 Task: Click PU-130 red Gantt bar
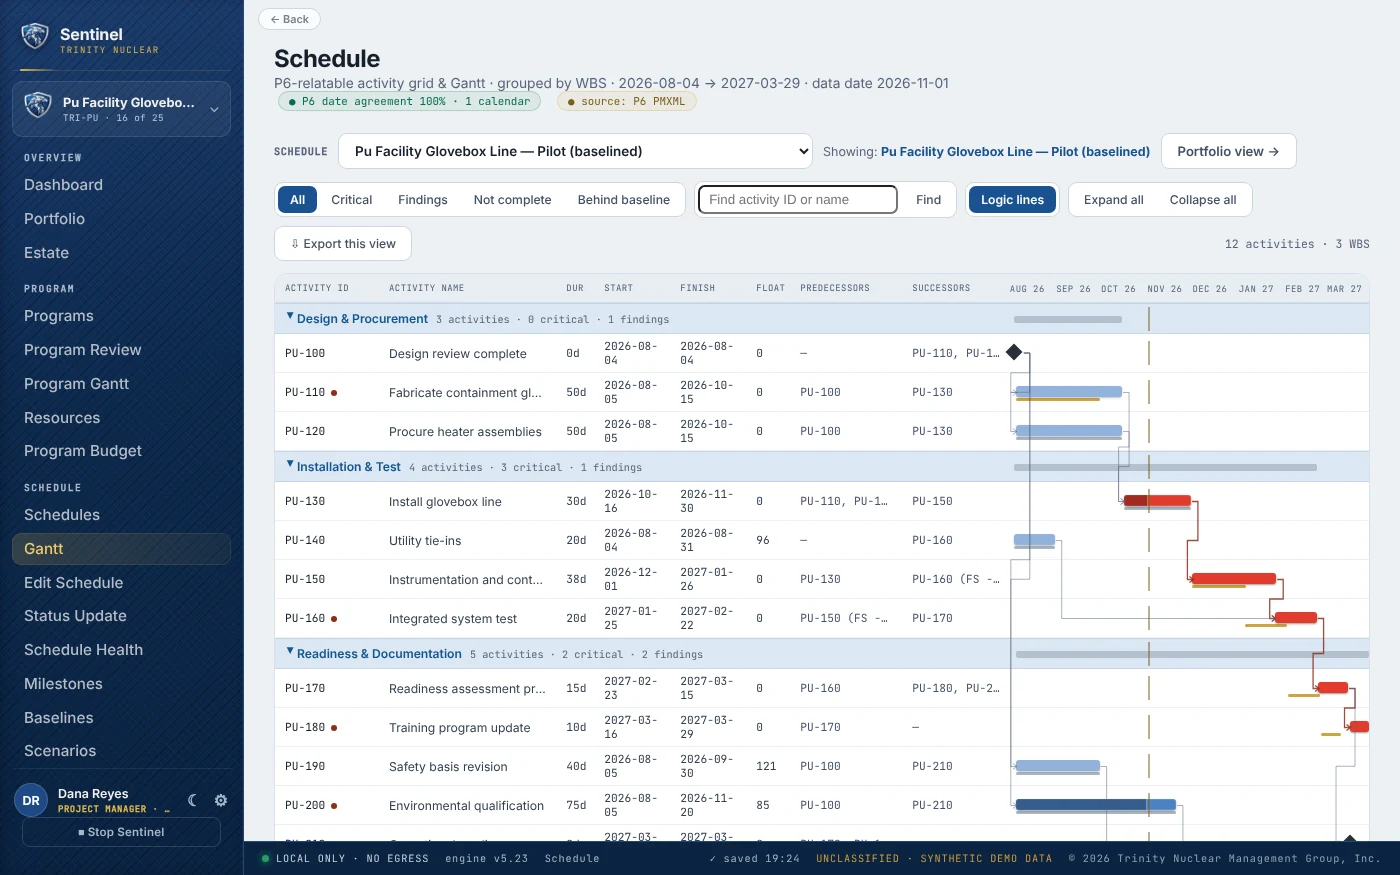1157,501
